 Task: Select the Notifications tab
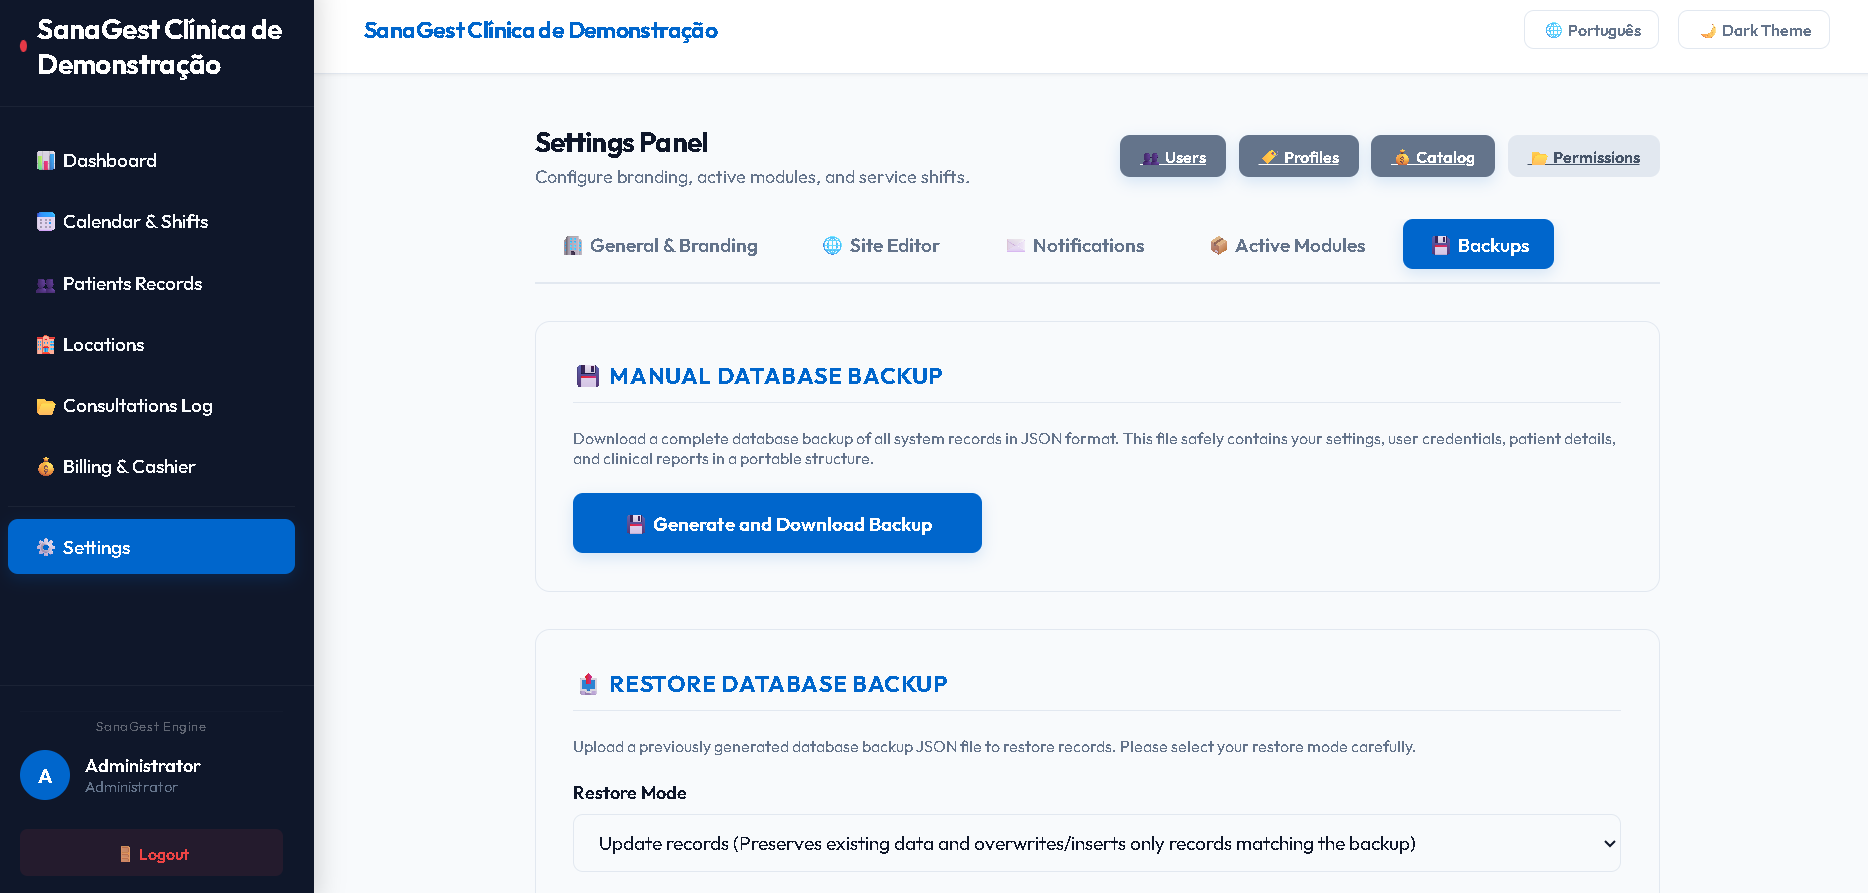pos(1075,245)
